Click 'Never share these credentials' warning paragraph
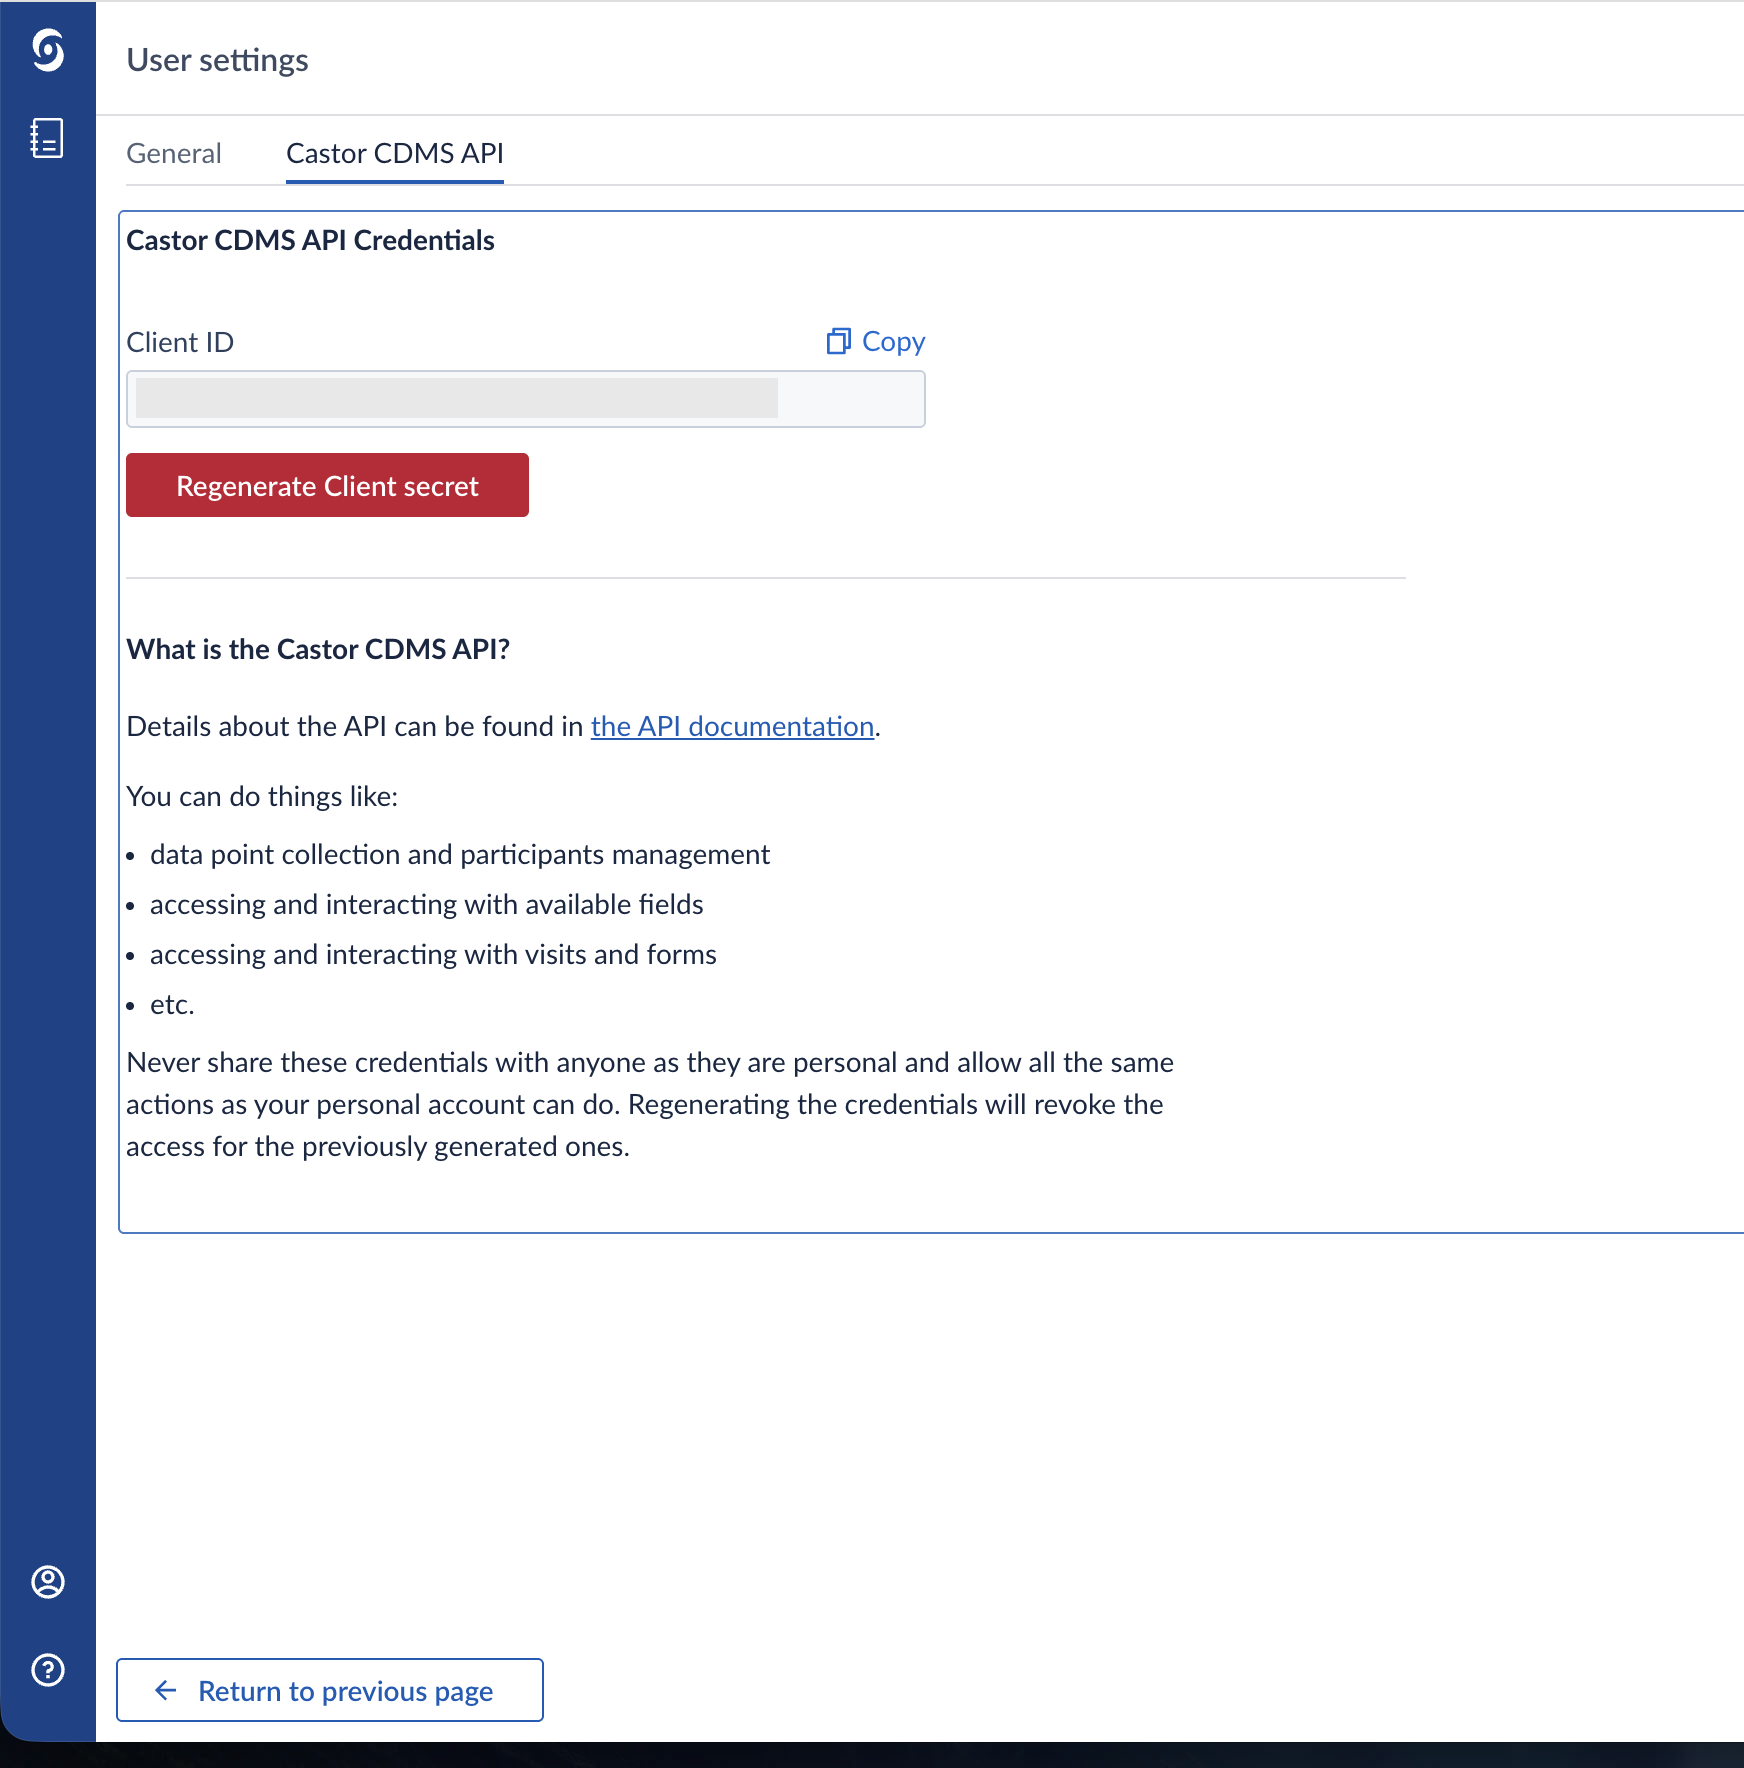The height and width of the screenshot is (1768, 1744). pos(650,1104)
